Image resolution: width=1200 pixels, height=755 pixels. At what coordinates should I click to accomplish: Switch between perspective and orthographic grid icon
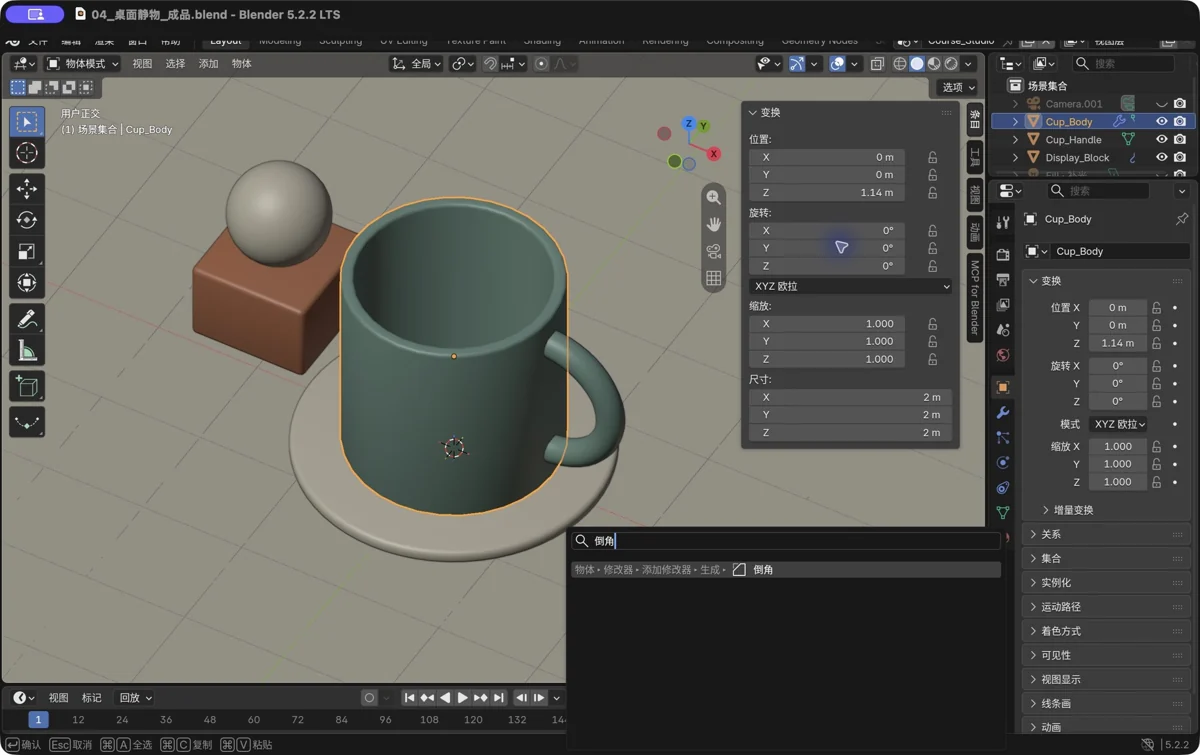713,279
